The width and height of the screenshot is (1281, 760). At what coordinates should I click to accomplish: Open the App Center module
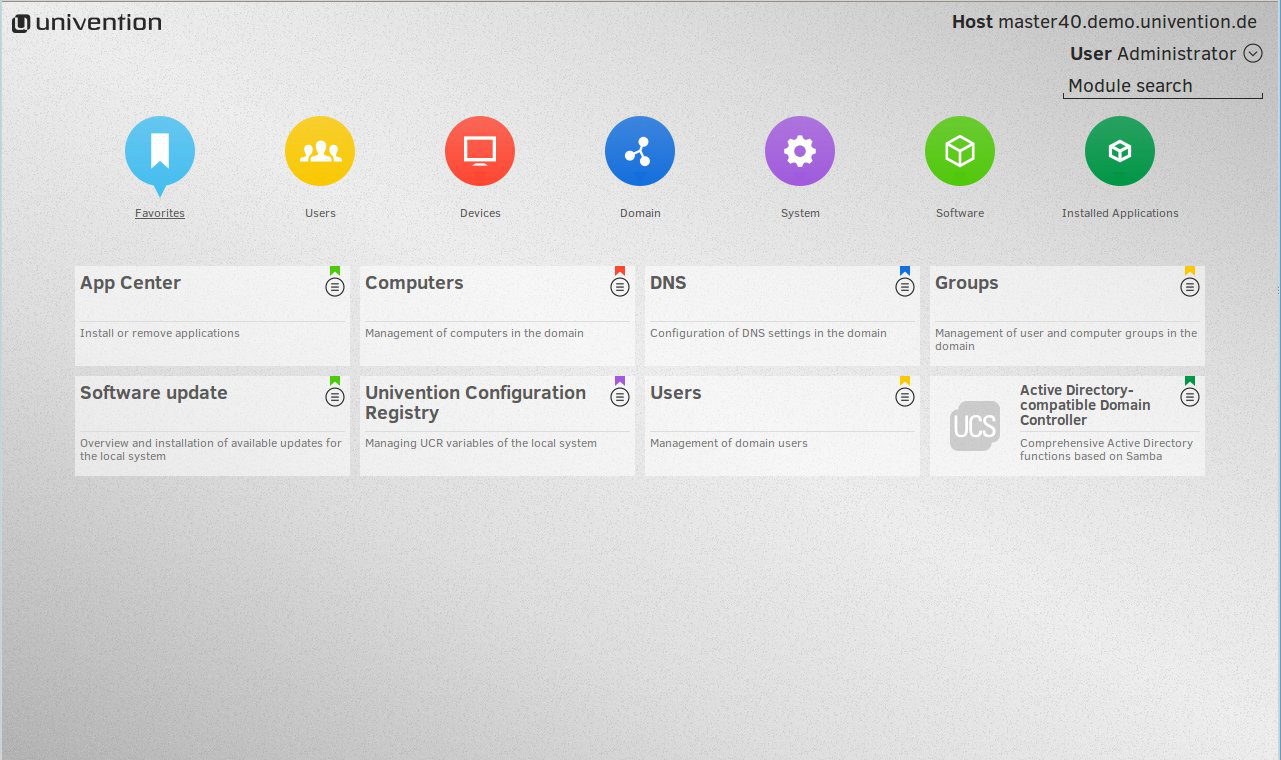[212, 315]
